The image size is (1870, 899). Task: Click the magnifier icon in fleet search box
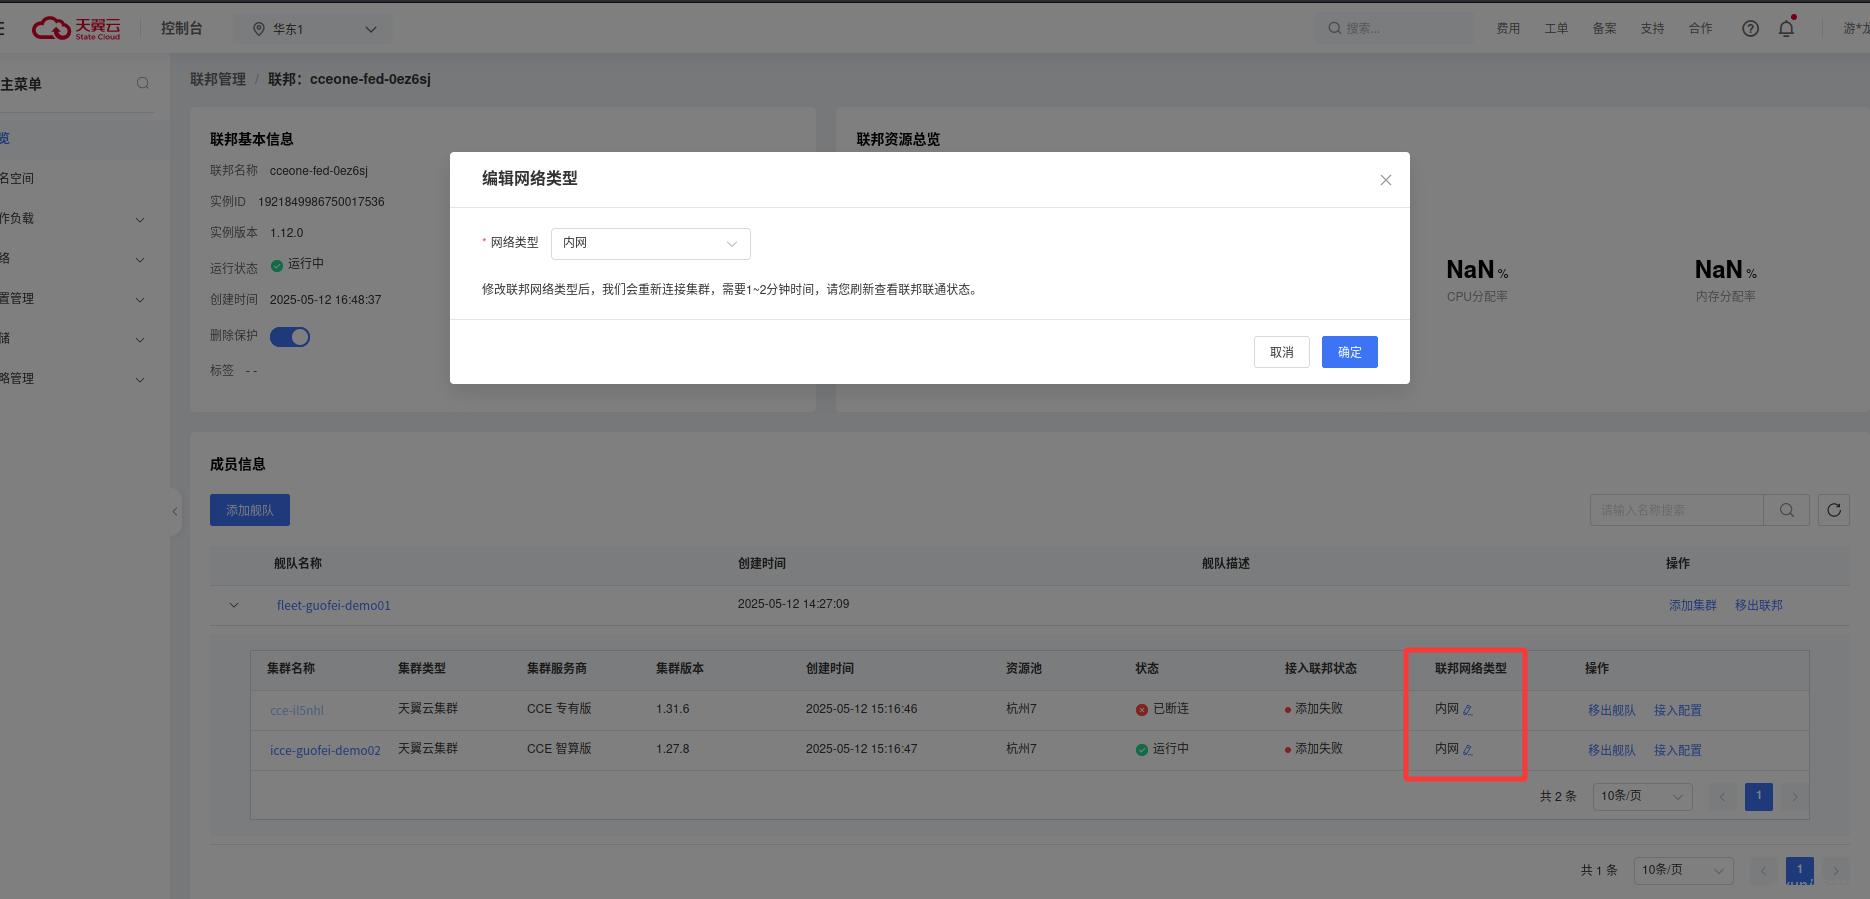click(x=1786, y=510)
